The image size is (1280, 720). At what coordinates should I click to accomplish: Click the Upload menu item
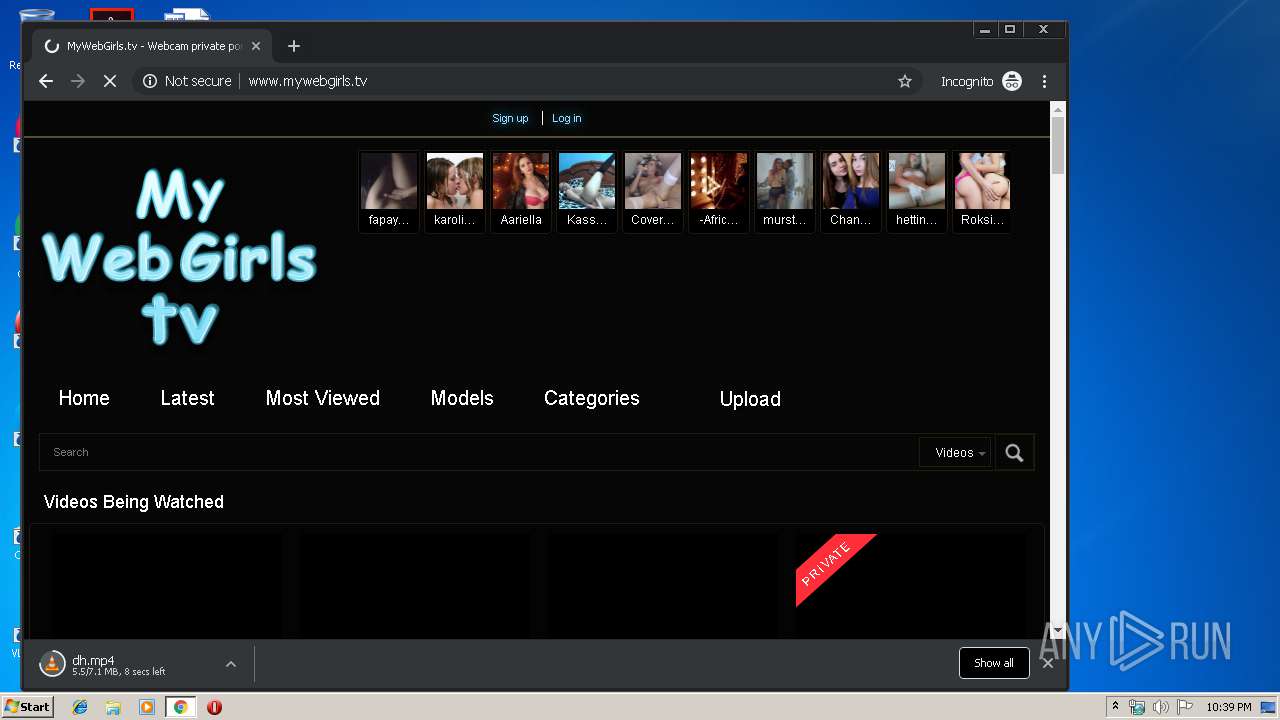tap(750, 399)
